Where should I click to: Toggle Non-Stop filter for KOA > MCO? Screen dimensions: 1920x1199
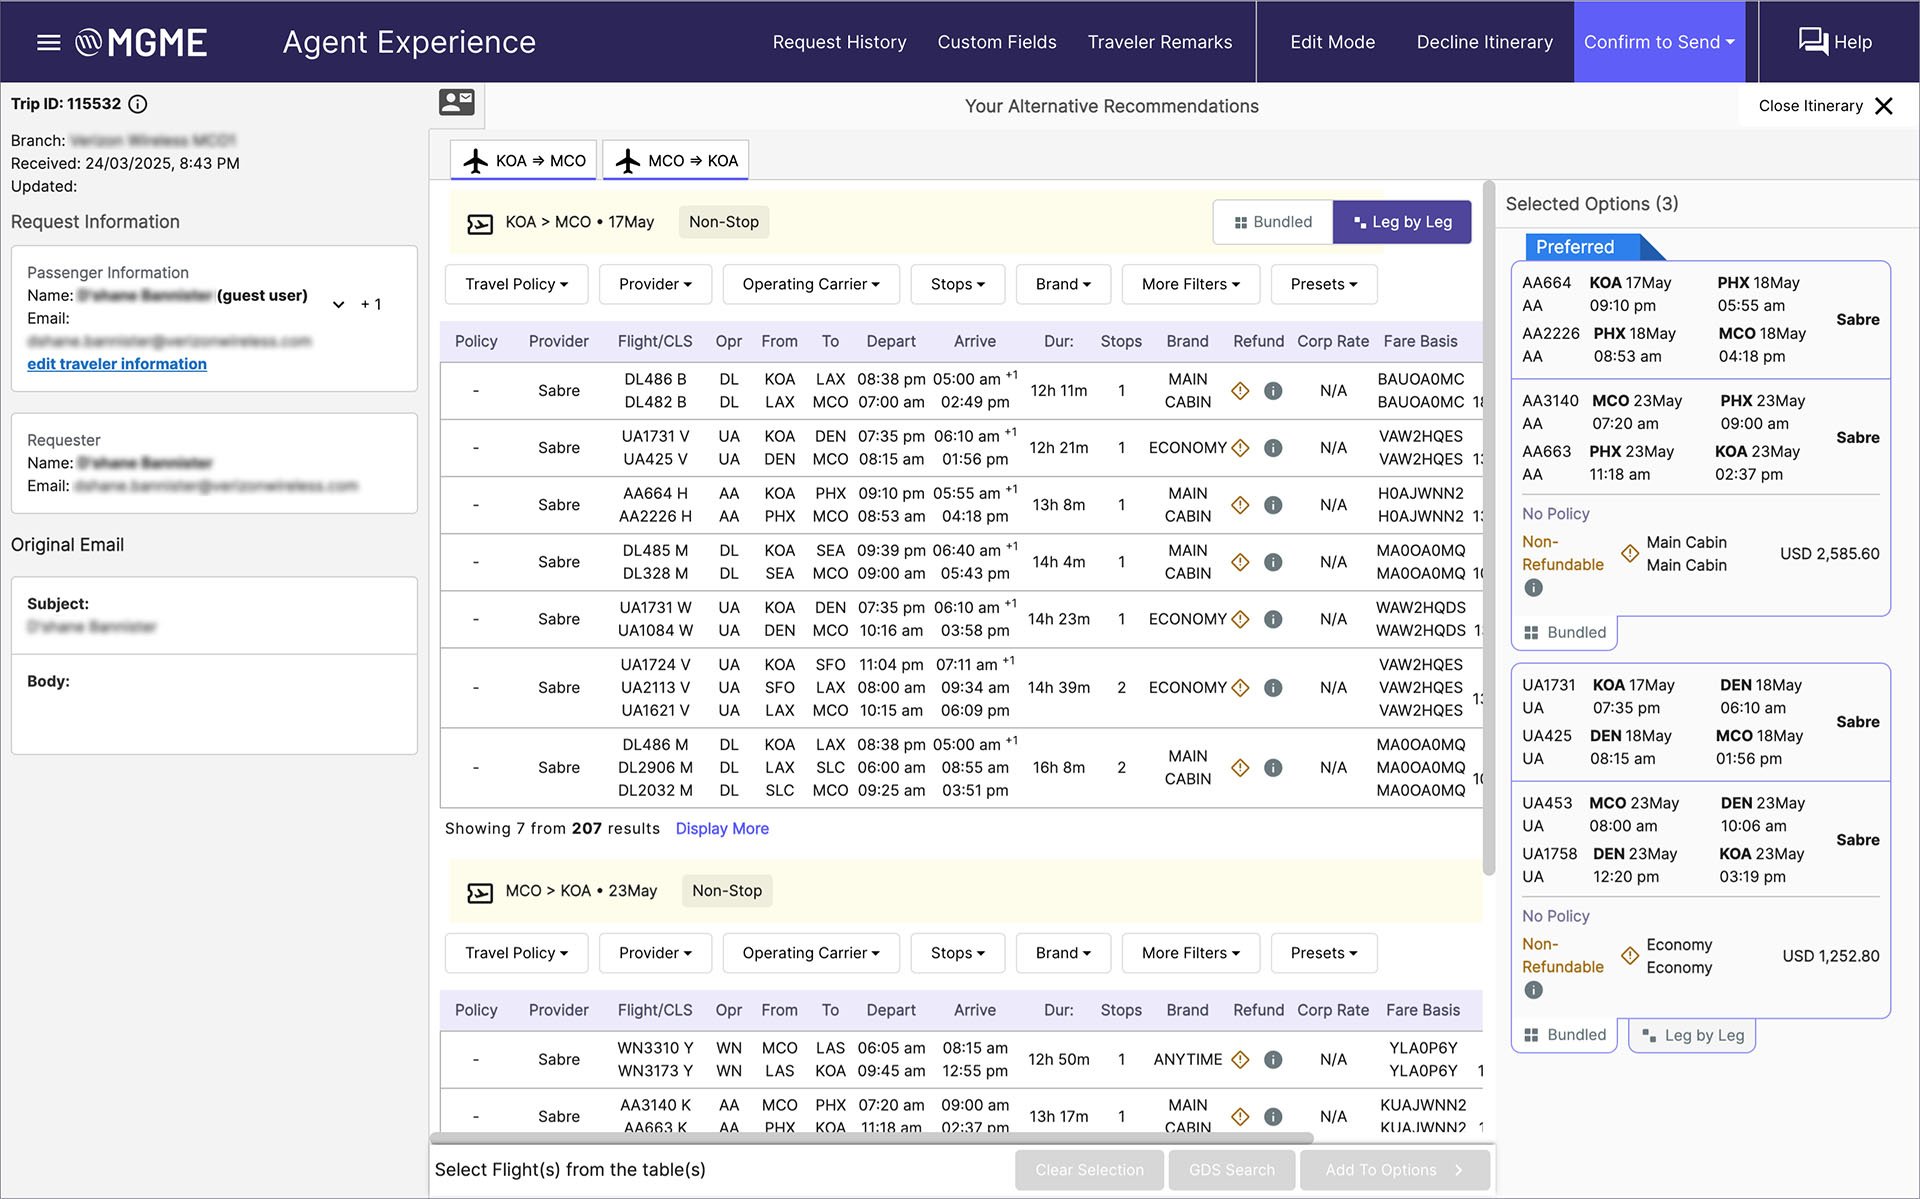click(x=724, y=222)
